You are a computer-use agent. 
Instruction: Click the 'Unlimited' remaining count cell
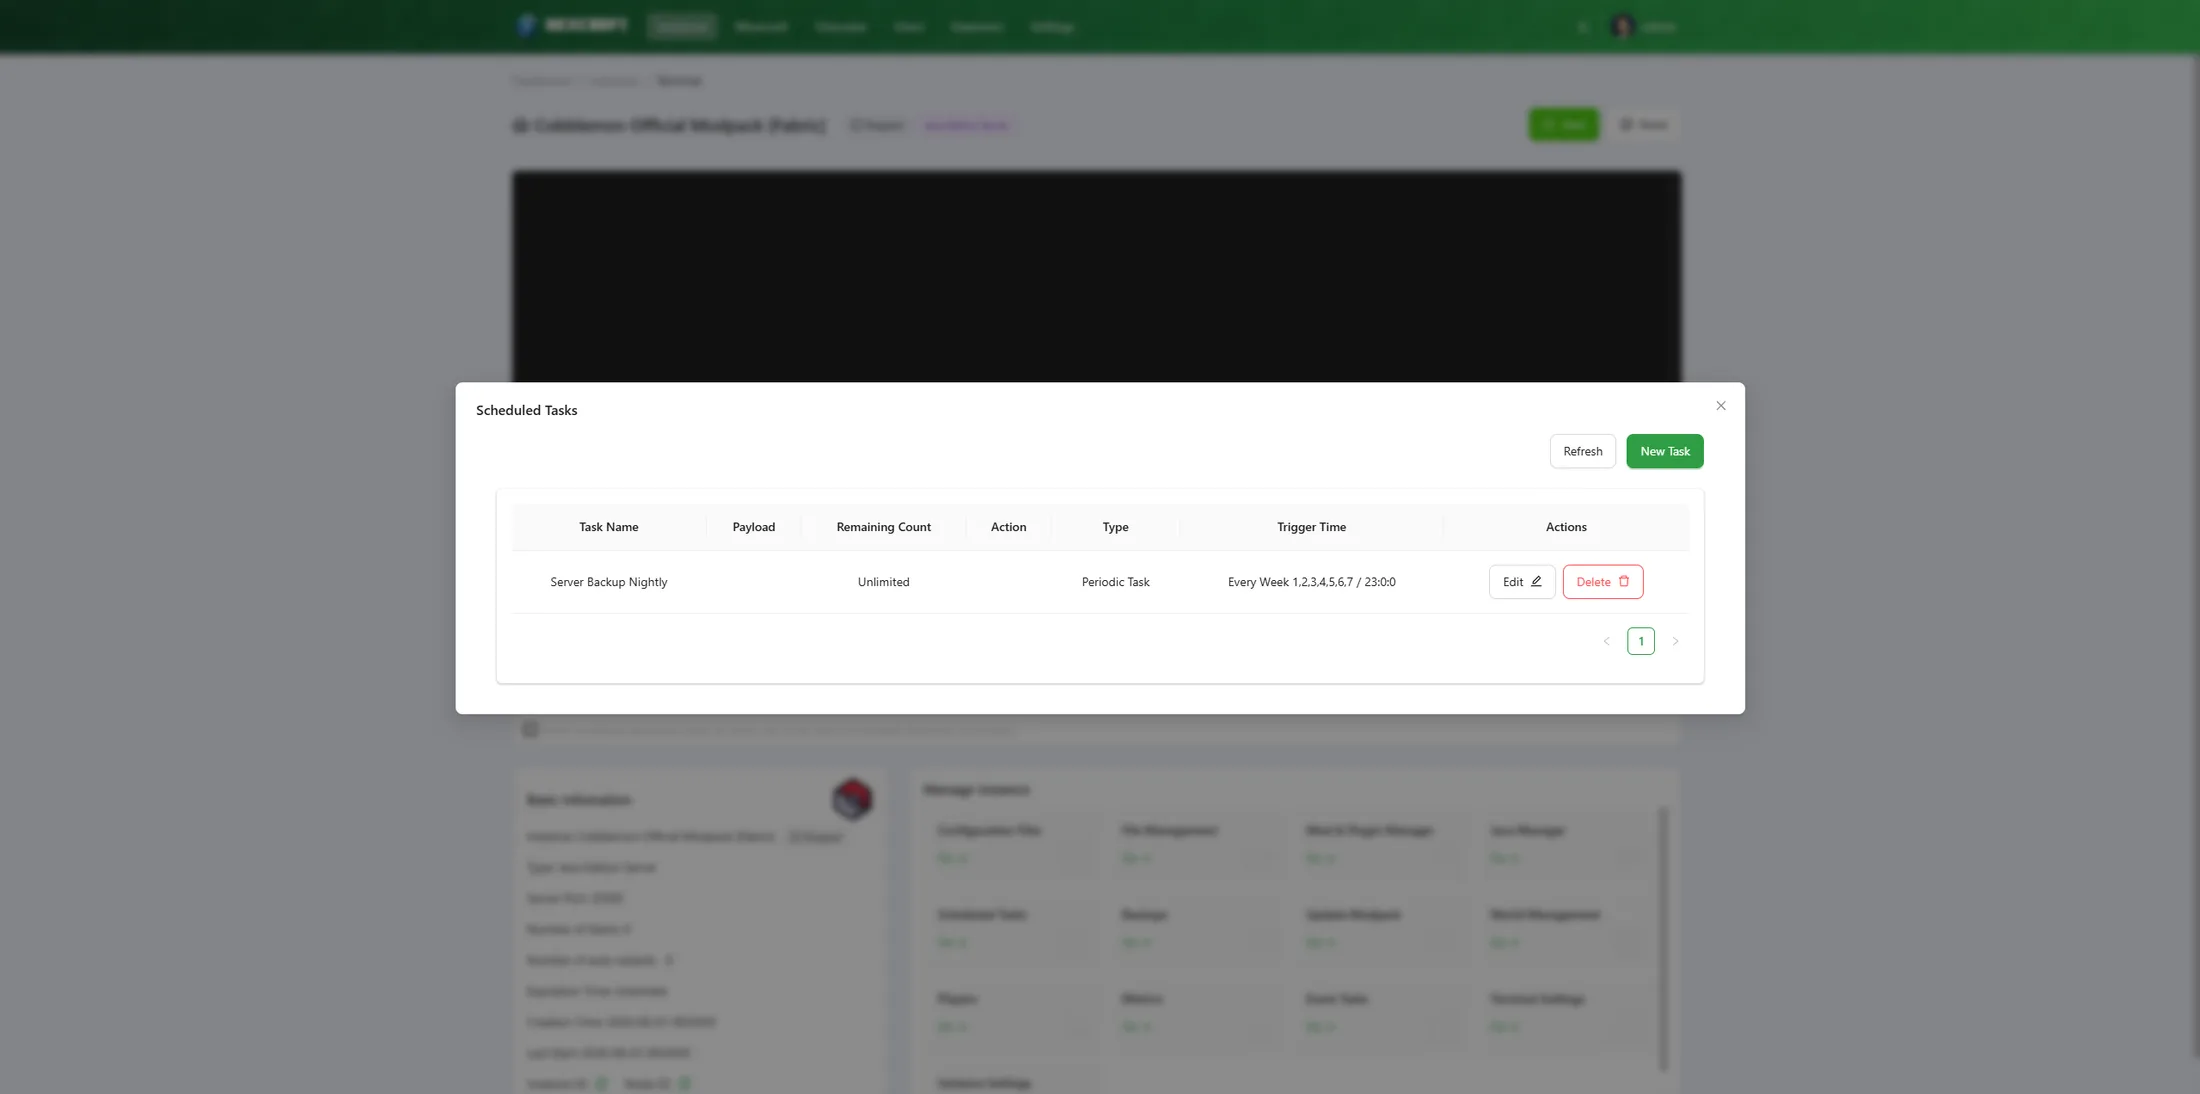tap(883, 582)
